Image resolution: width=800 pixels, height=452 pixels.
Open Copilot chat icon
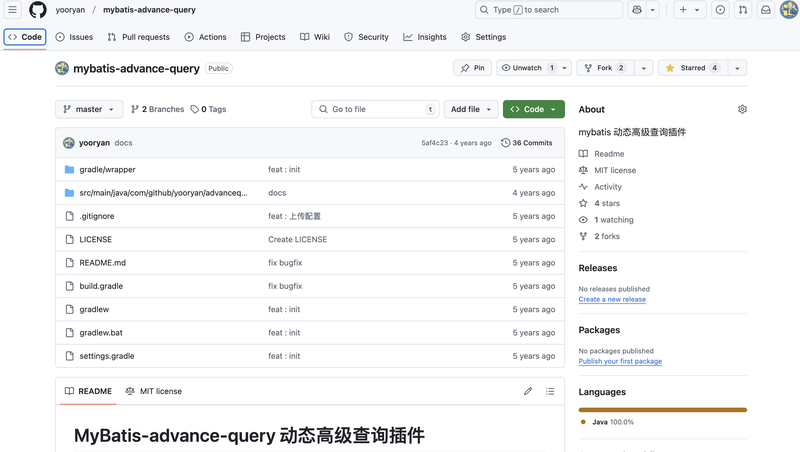pos(637,10)
